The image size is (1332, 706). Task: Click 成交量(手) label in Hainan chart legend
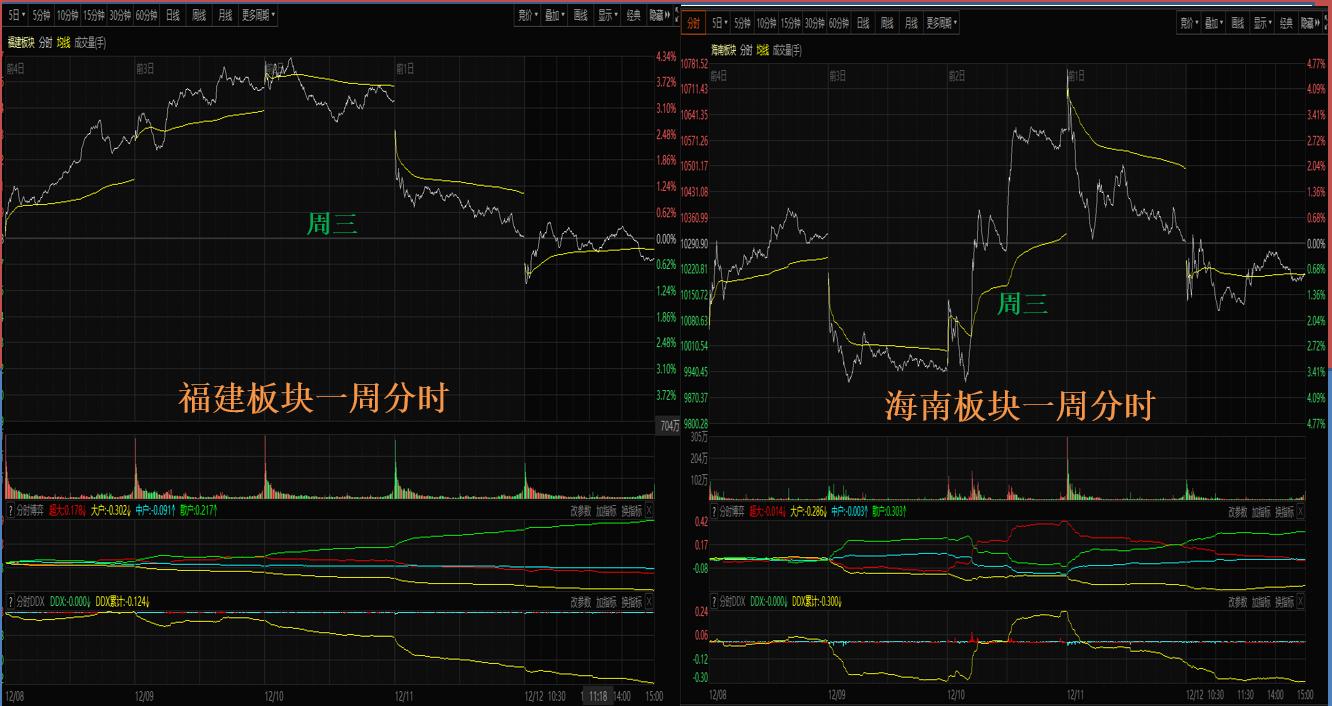(787, 50)
